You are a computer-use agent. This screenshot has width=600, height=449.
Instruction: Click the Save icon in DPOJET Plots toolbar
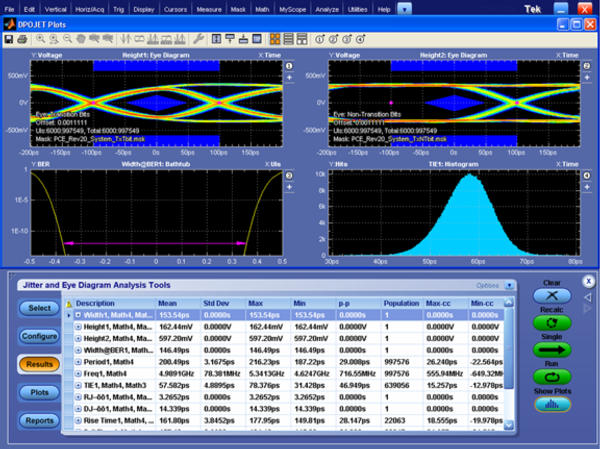[x=9, y=39]
